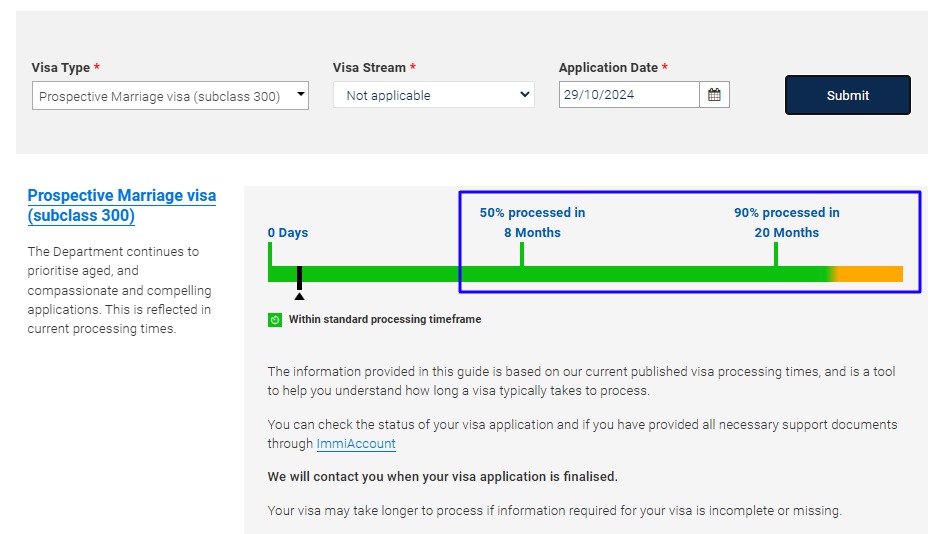Click the 'Visa Stream' field label

[x=369, y=67]
